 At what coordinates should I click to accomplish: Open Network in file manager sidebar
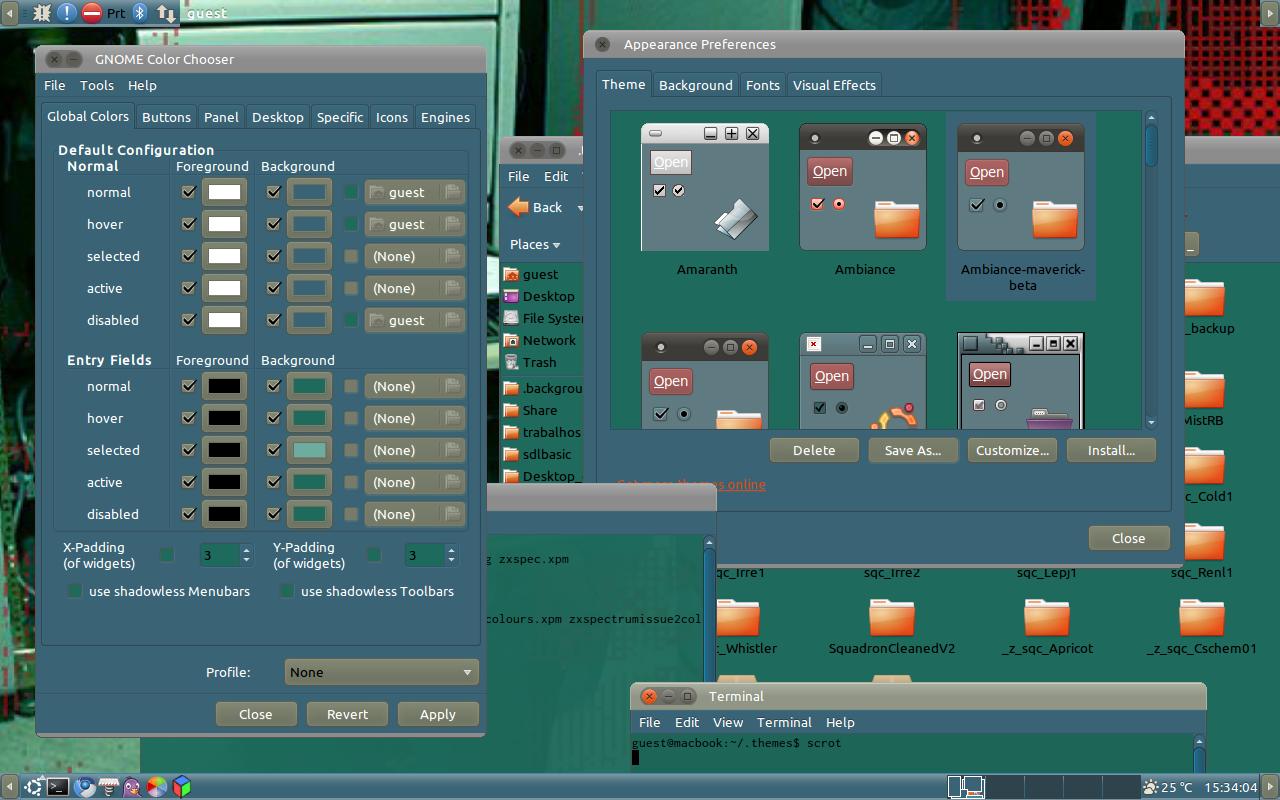click(x=540, y=340)
